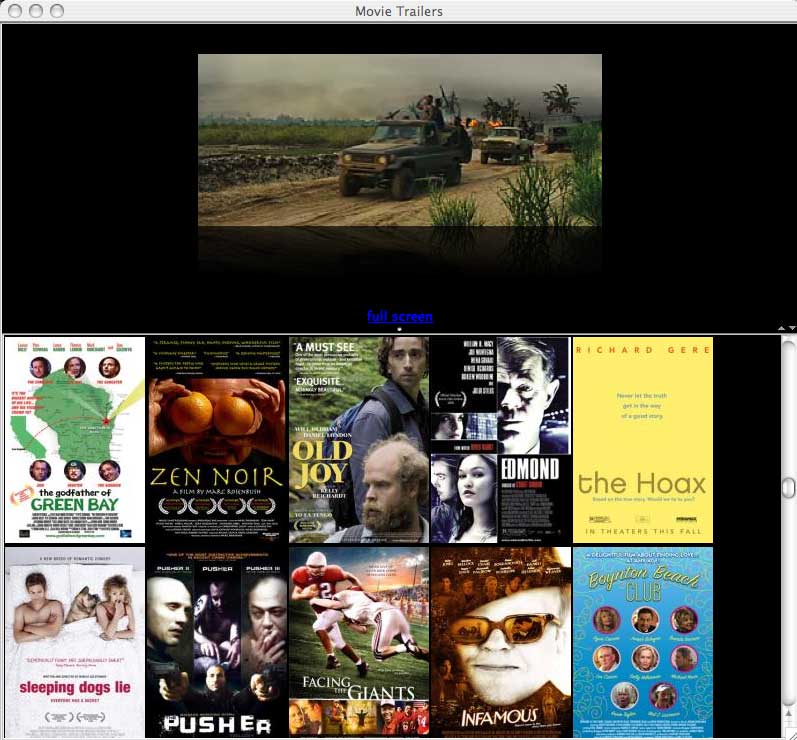Zoom the Movie Trailers window
This screenshot has width=797, height=740.
pyautogui.click(x=57, y=11)
